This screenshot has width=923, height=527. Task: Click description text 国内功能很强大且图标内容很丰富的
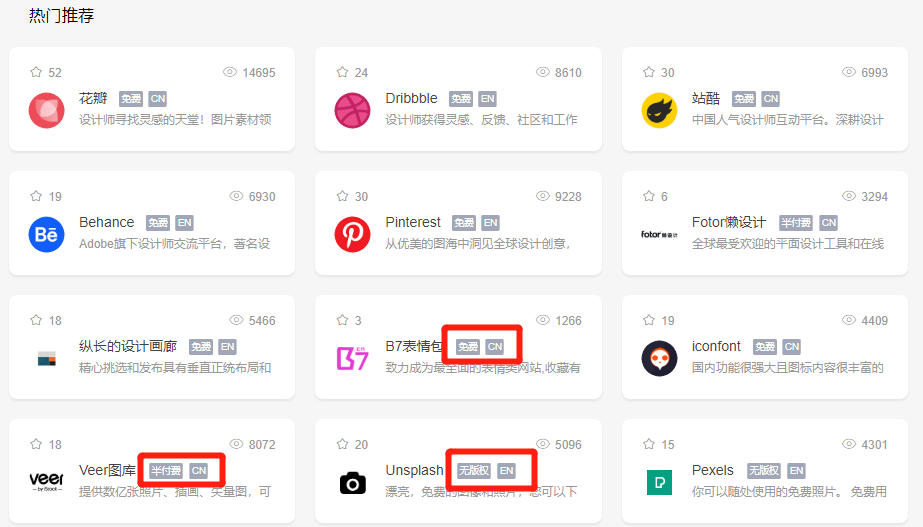[x=788, y=368]
